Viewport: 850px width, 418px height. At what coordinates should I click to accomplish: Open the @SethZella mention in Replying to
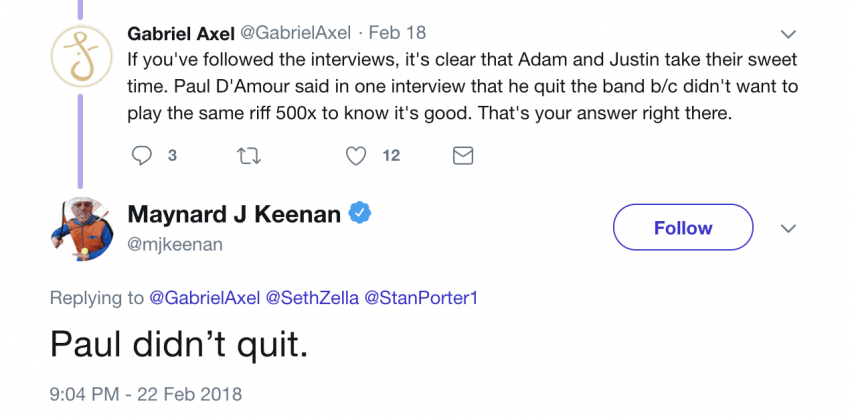pyautogui.click(x=307, y=297)
